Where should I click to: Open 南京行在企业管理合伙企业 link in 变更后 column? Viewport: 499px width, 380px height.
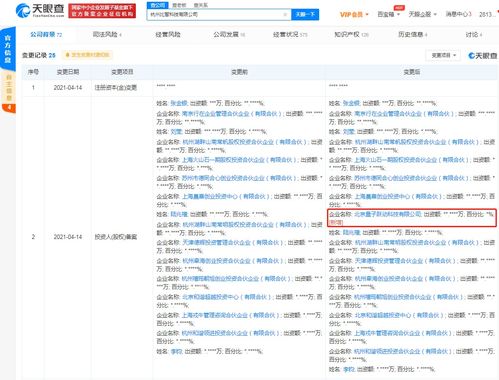tap(404, 114)
